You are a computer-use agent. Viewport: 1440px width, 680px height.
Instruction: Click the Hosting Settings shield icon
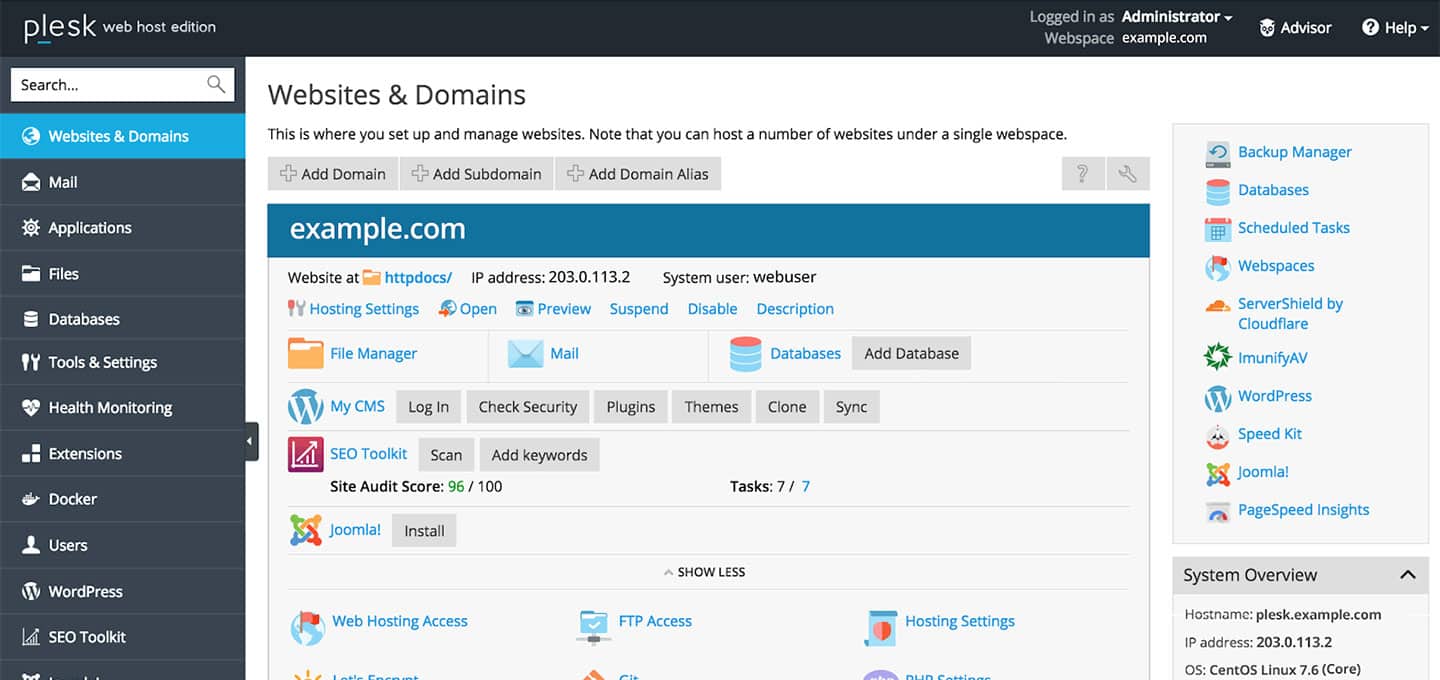pyautogui.click(x=880, y=627)
